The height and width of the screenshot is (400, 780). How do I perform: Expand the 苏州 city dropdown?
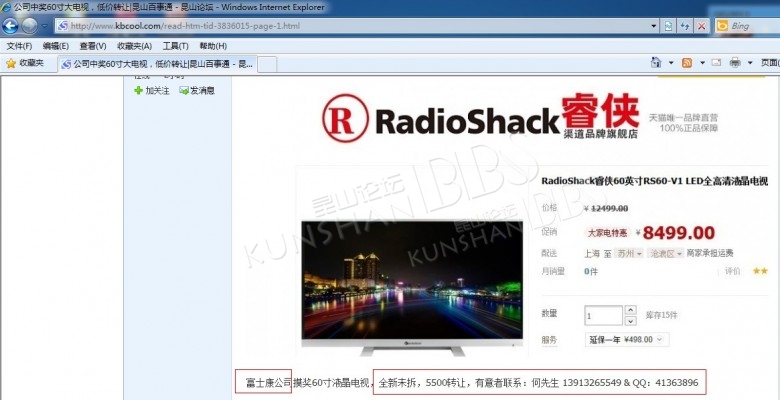[x=630, y=253]
